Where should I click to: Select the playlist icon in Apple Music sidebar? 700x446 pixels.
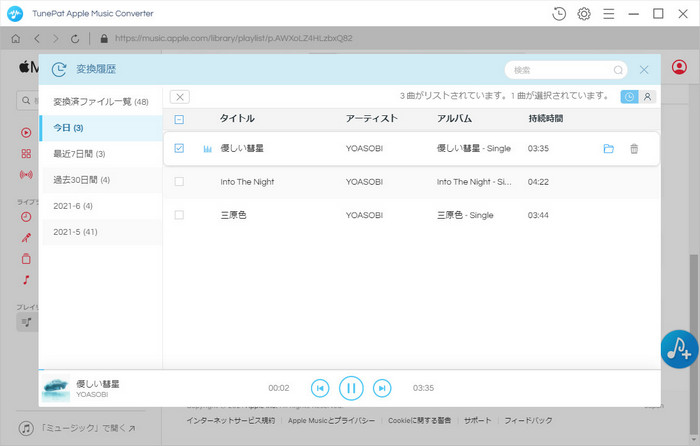tap(27, 322)
